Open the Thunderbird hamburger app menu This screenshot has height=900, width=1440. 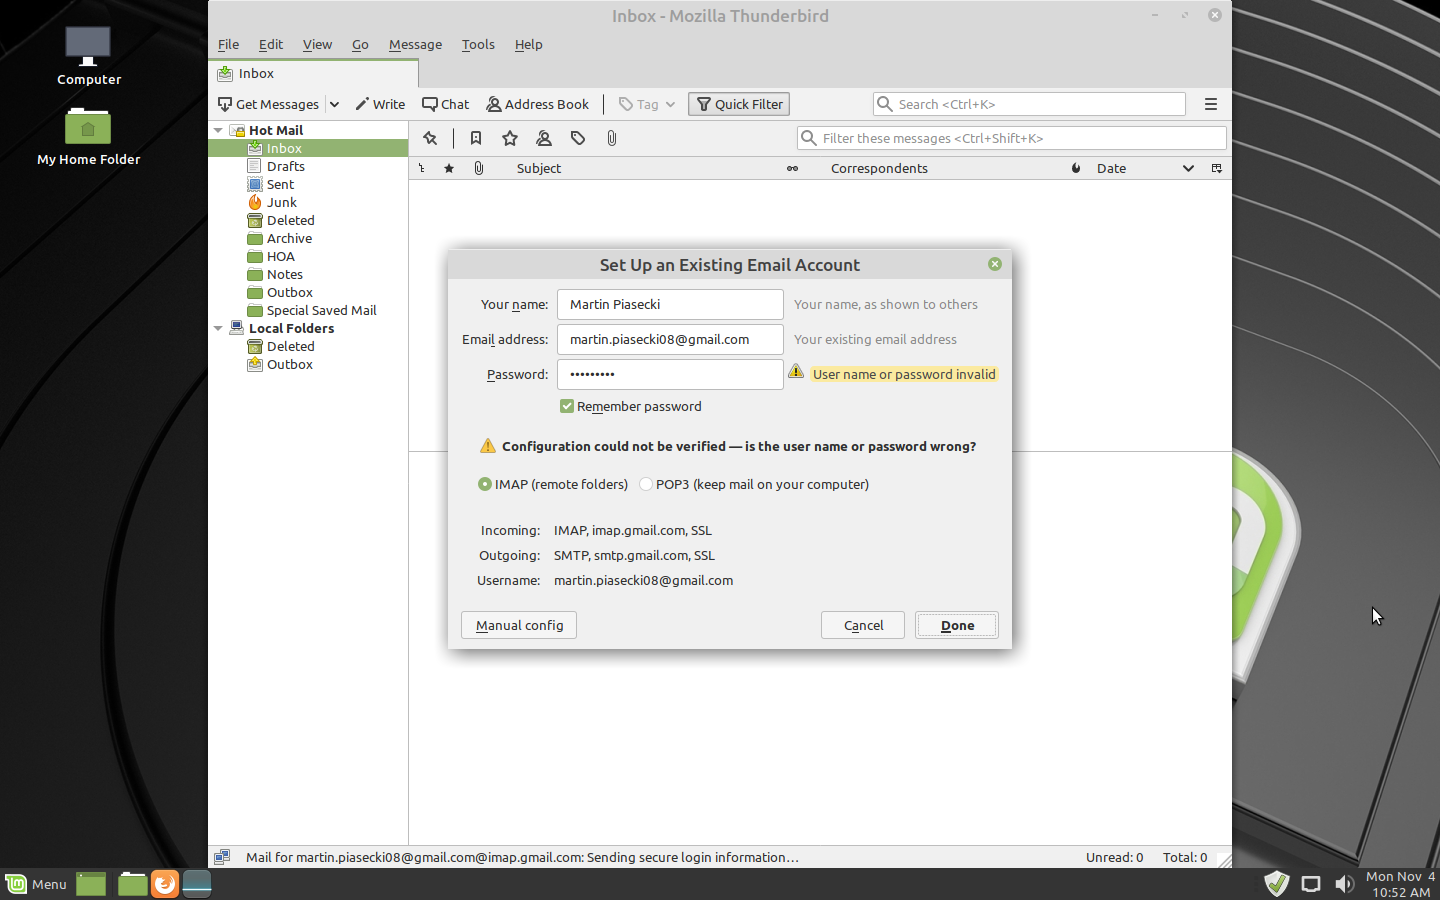[x=1211, y=104]
